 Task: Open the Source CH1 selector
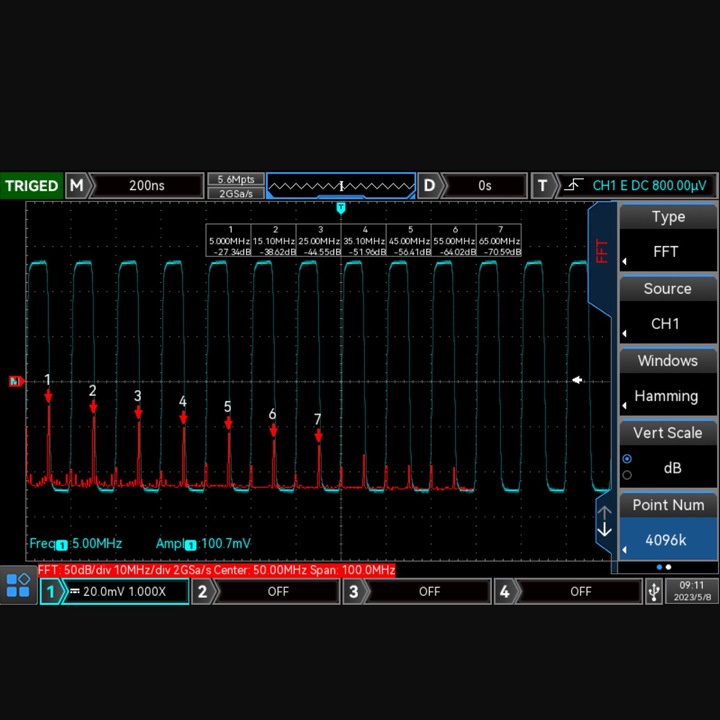668,323
